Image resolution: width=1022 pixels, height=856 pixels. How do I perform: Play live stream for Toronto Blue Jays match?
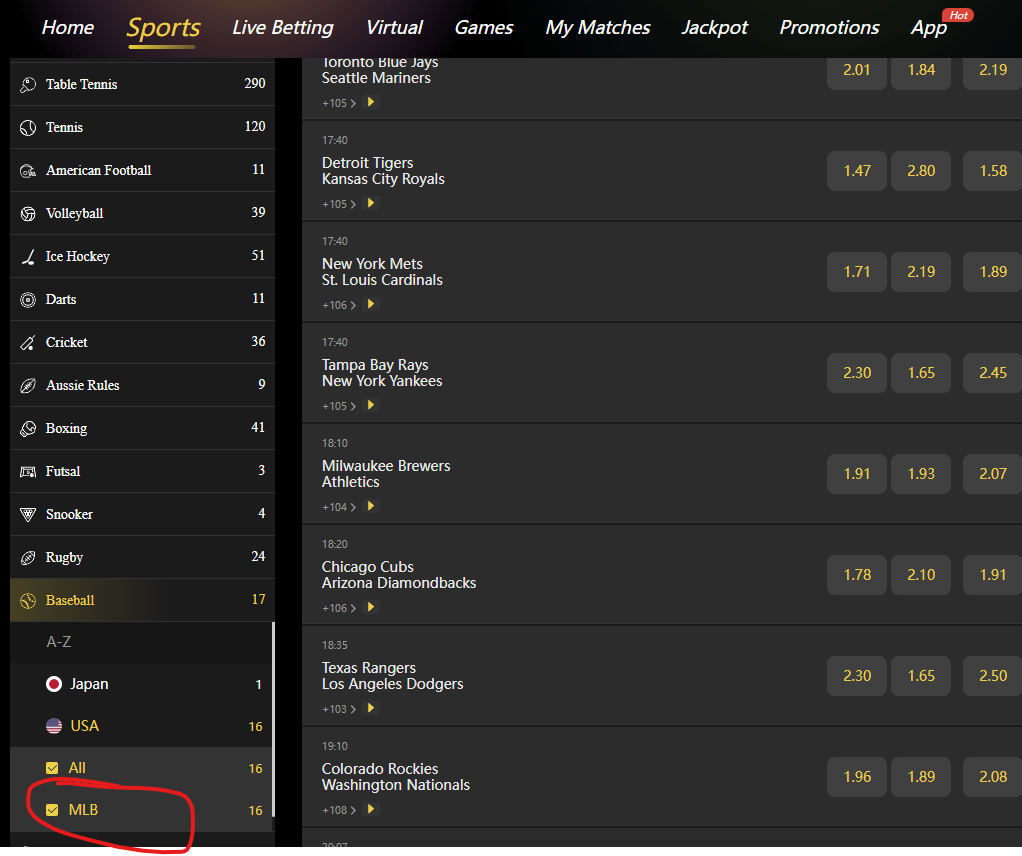point(370,102)
